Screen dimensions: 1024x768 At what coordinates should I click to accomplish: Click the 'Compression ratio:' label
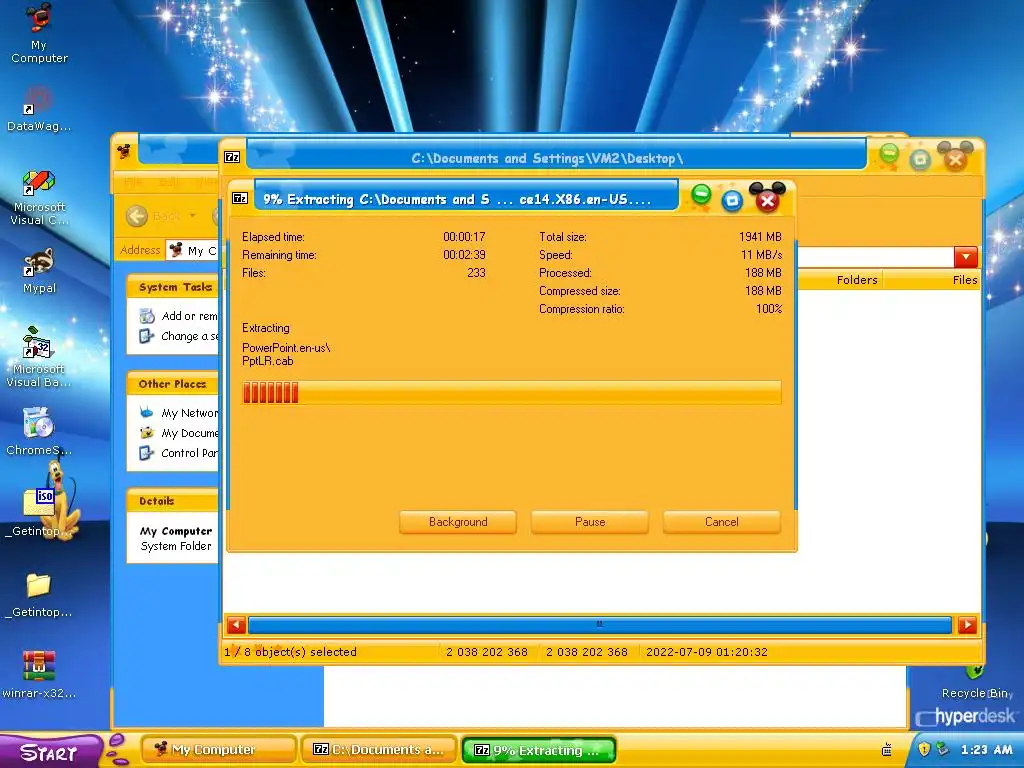tap(581, 309)
